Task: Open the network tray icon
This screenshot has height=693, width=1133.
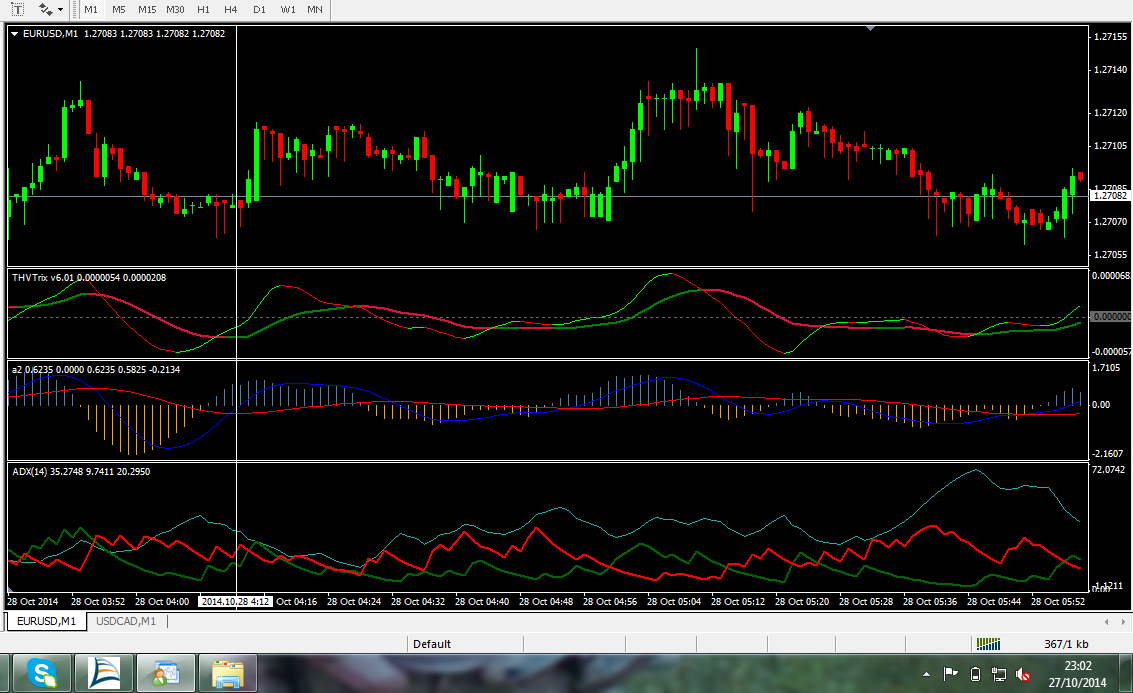Action: (x=999, y=674)
